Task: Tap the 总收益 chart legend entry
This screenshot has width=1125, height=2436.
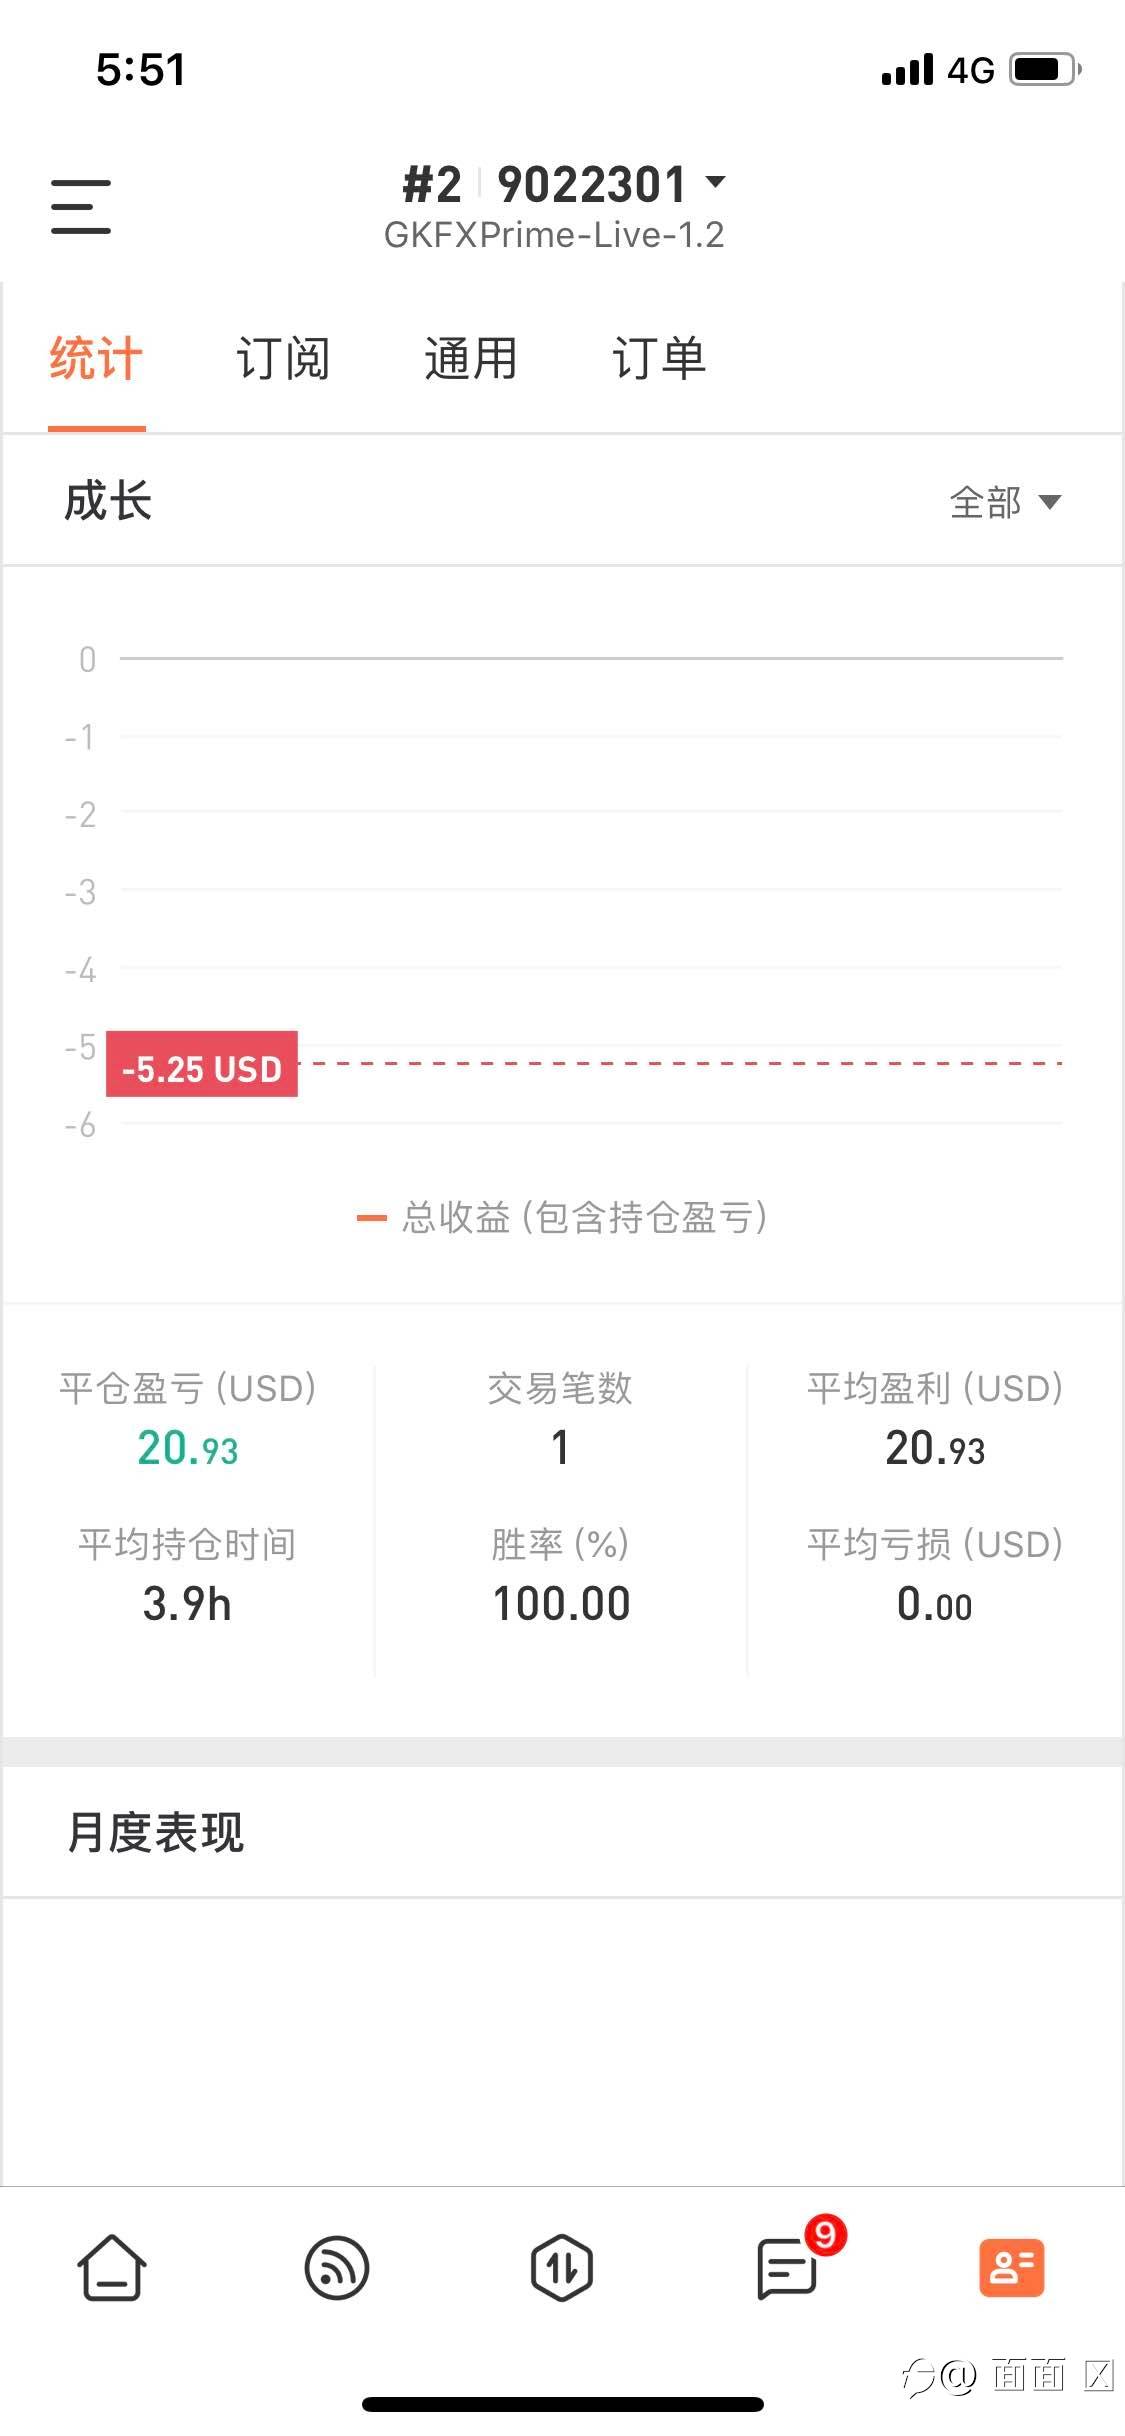Action: [x=563, y=1217]
